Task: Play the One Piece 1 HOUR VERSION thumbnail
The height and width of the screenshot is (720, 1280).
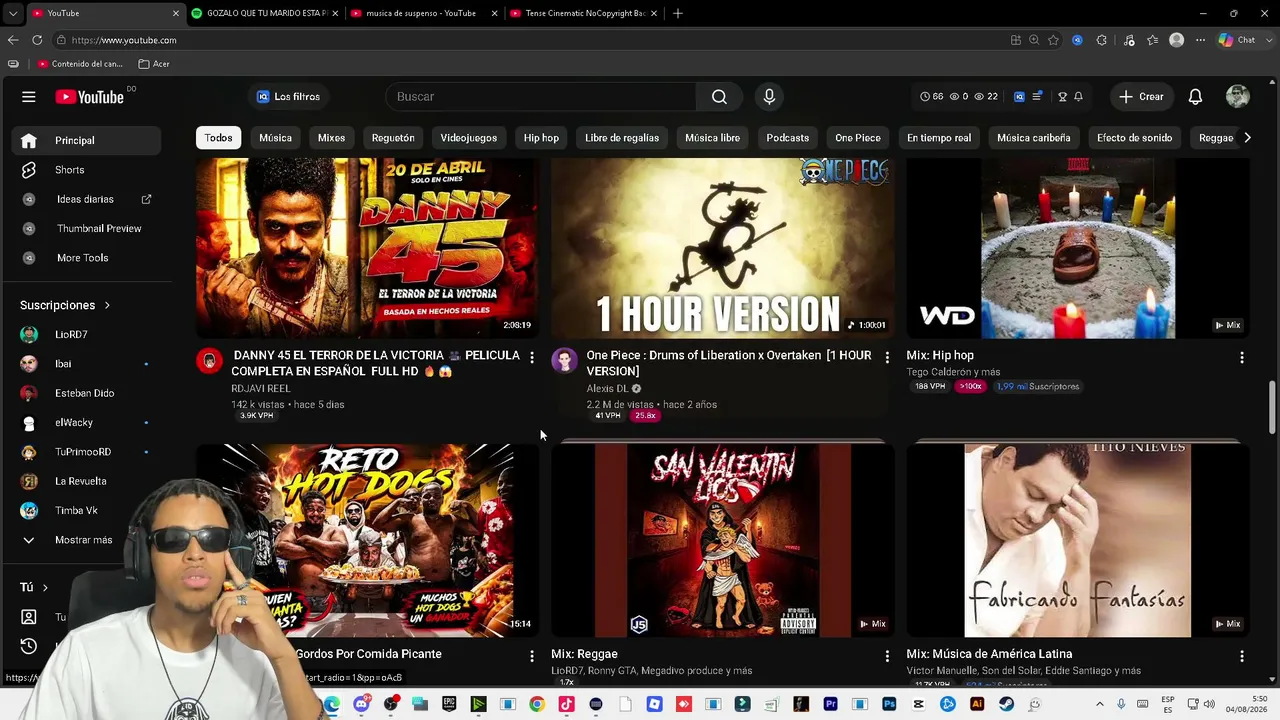Action: pos(722,247)
